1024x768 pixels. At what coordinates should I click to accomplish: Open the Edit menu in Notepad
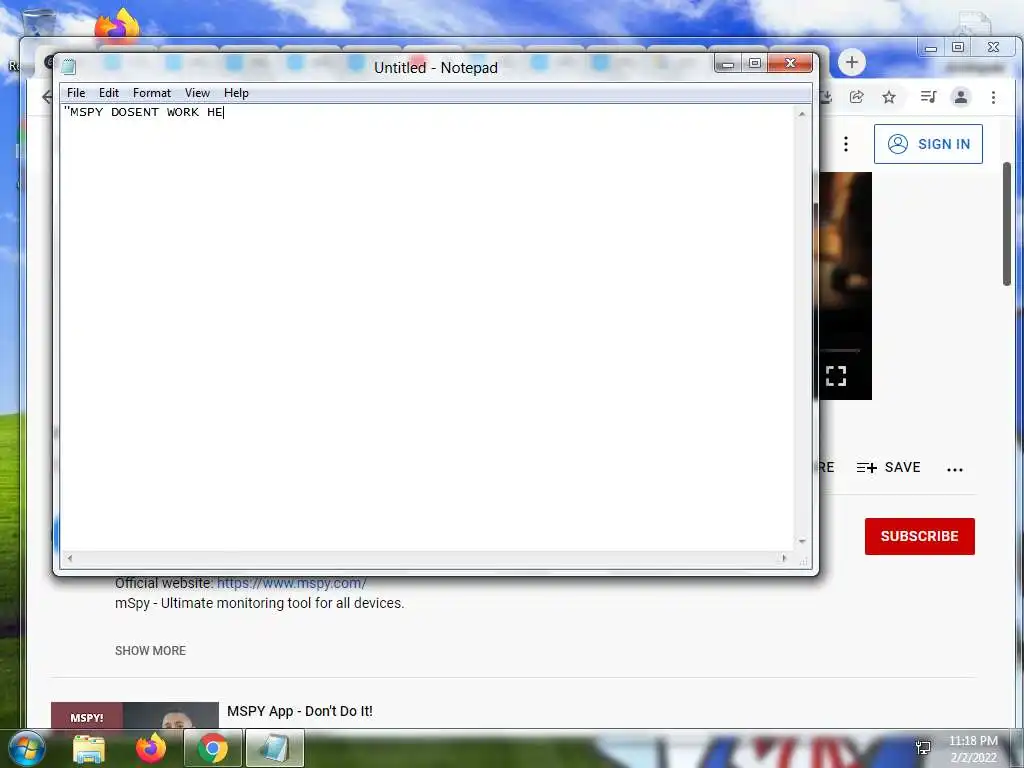pos(108,93)
